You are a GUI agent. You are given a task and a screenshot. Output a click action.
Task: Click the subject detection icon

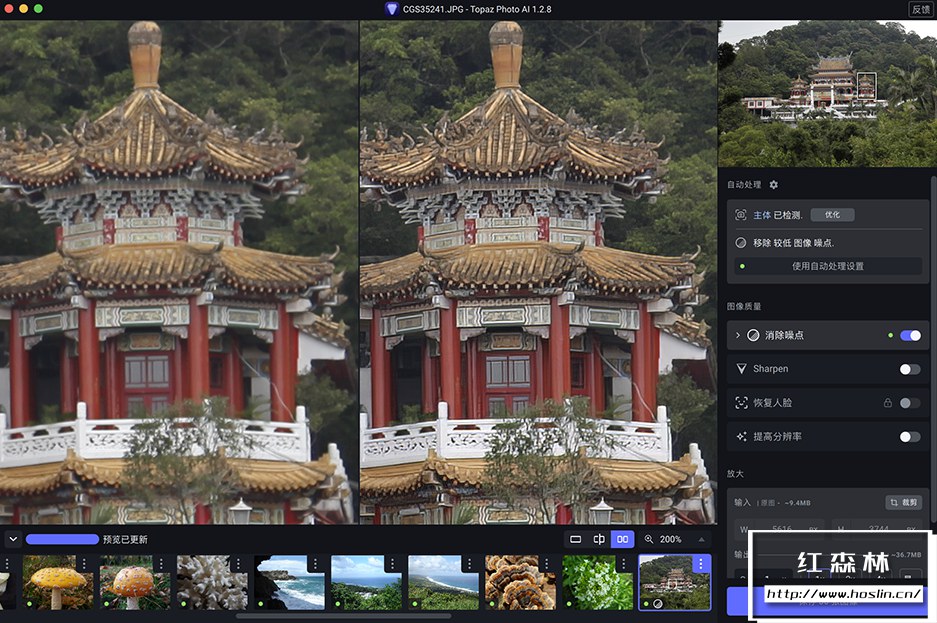(x=740, y=215)
